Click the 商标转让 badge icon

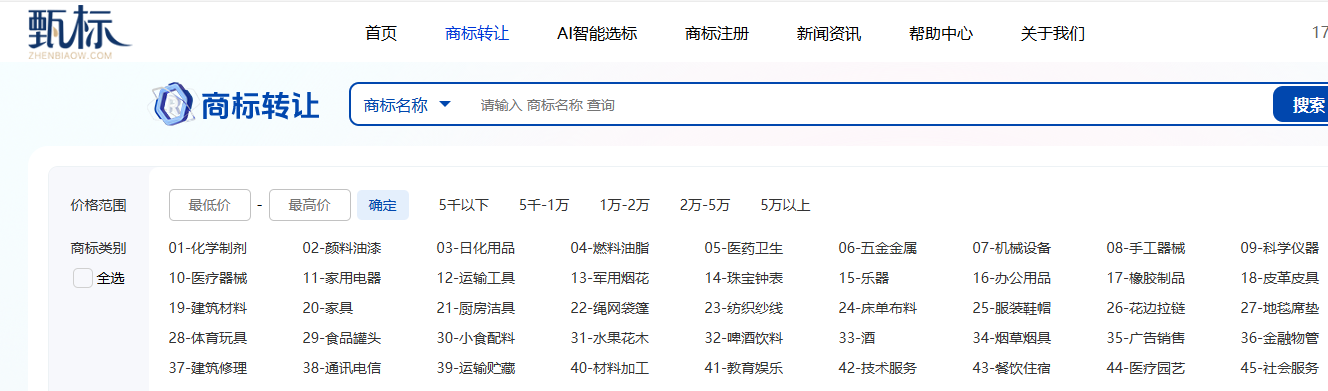point(172,104)
